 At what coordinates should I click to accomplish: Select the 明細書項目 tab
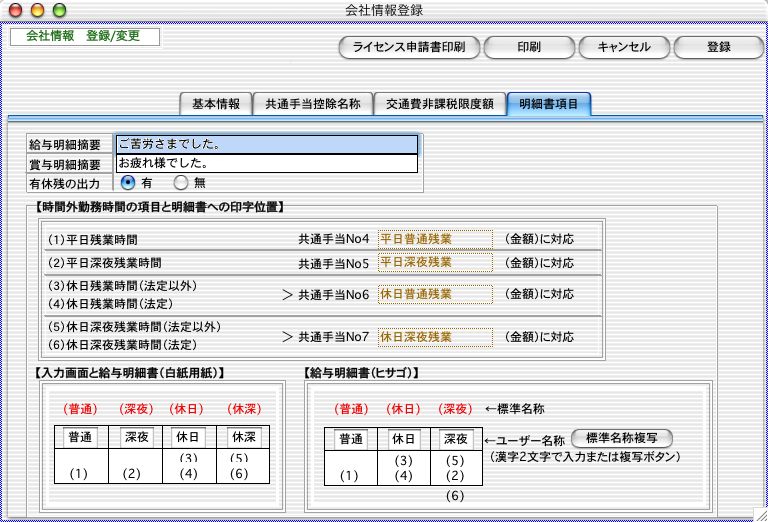tap(548, 103)
